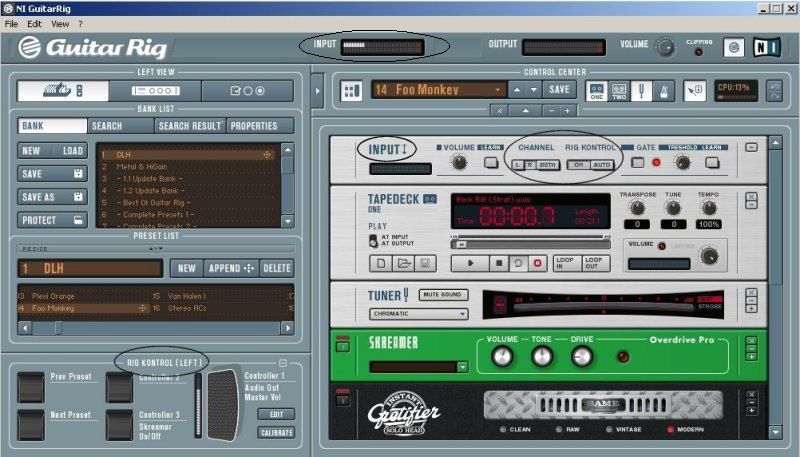Viewport: 800px width, 457px height.
Task: Switch to the PROPERTIES tab
Action: (x=260, y=126)
